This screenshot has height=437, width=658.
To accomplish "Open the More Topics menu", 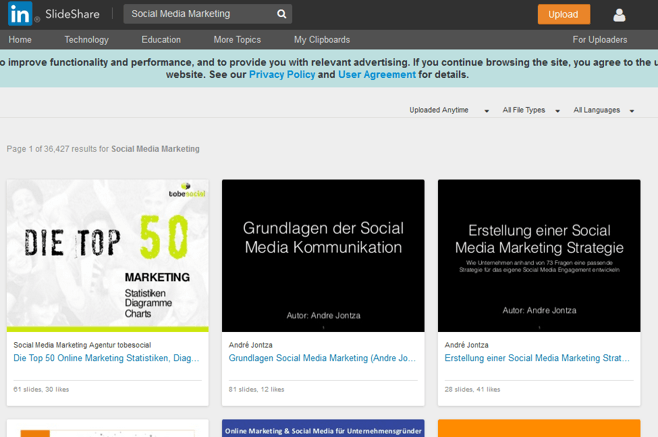I will 237,39.
